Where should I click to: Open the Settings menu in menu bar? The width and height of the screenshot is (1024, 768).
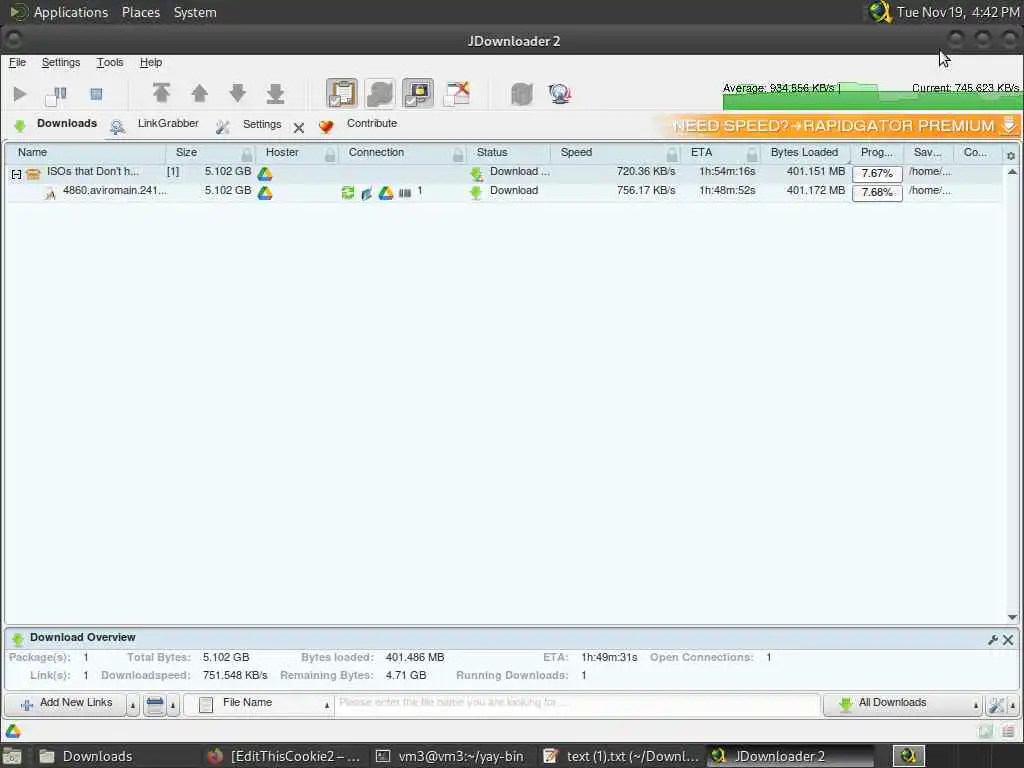[x=61, y=63]
